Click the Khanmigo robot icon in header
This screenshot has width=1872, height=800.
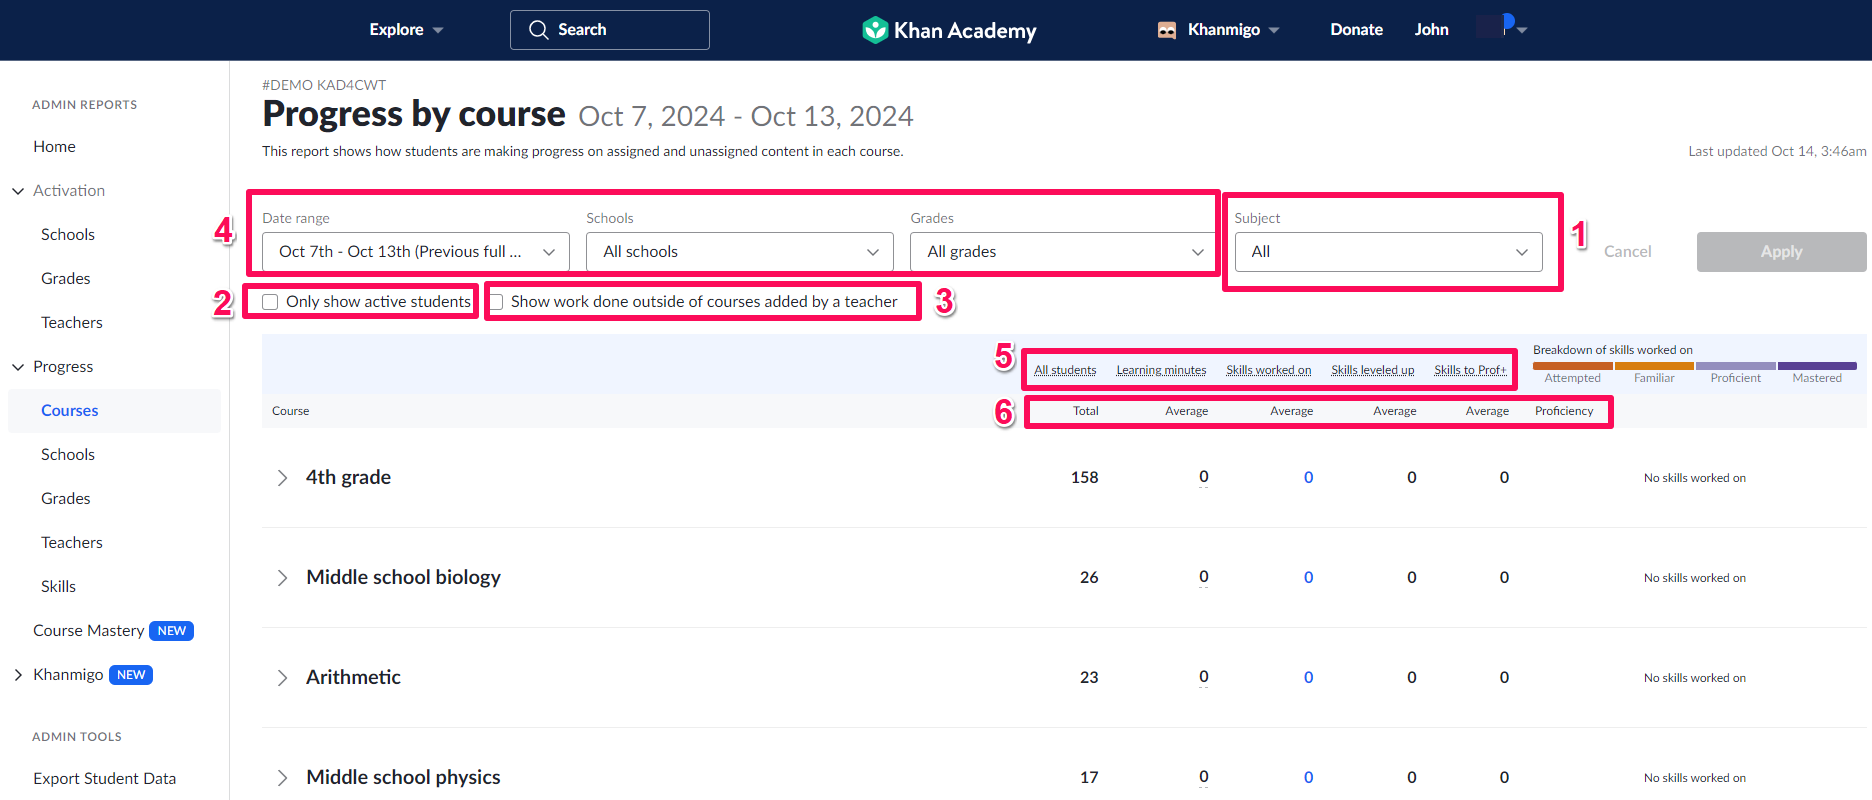[1166, 30]
